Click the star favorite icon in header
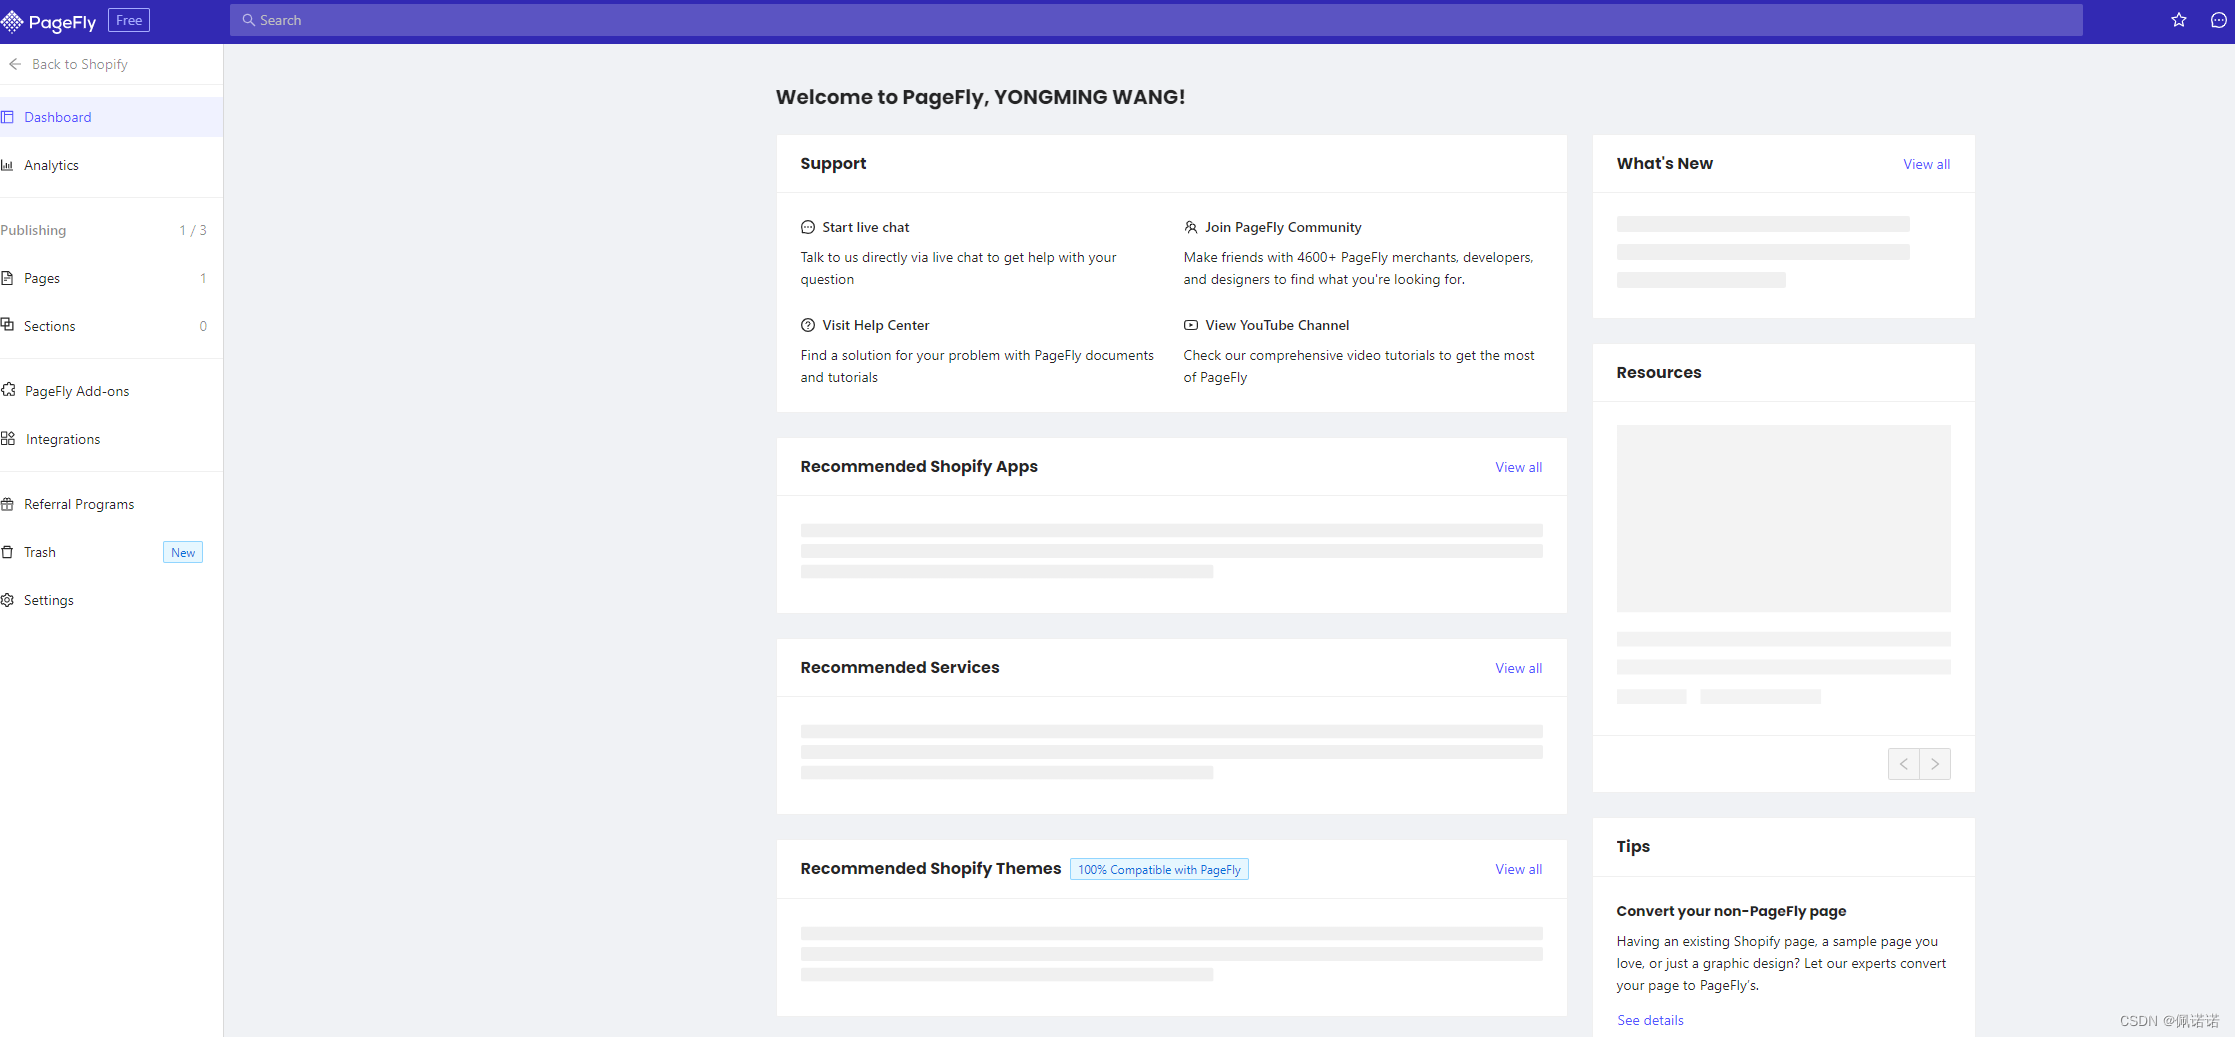 click(2179, 20)
